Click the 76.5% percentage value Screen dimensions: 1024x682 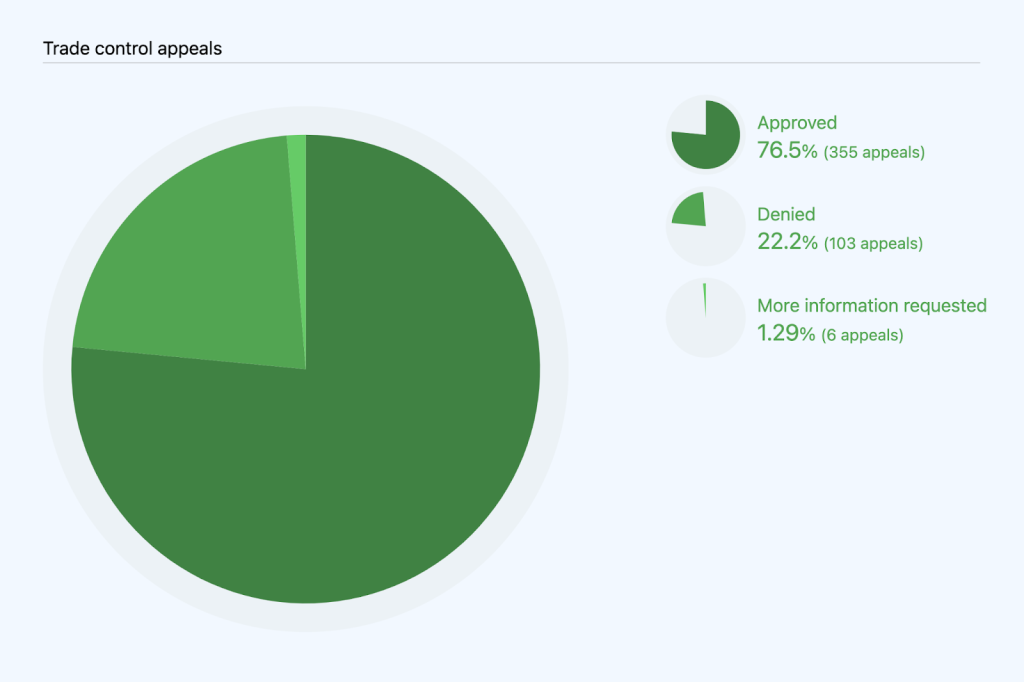coord(787,151)
